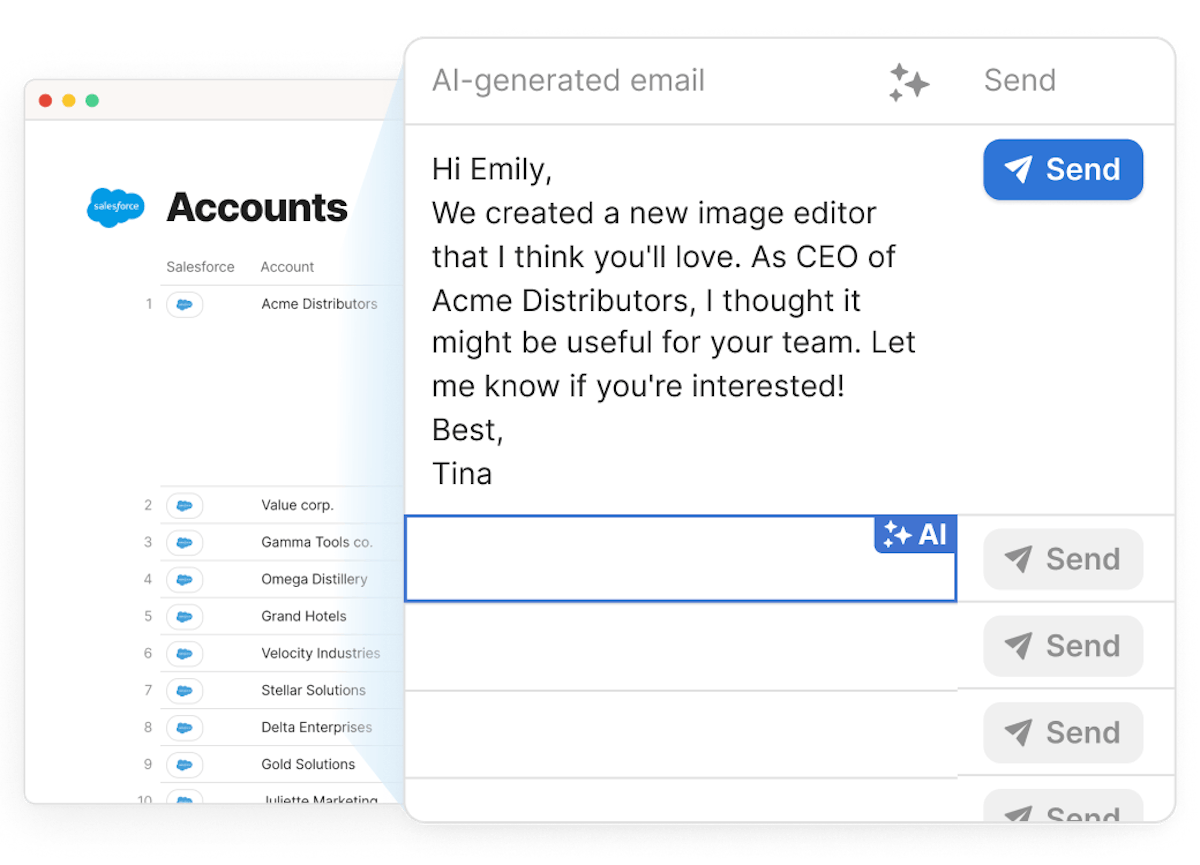Open the Stellar Solutions account

[x=314, y=690]
